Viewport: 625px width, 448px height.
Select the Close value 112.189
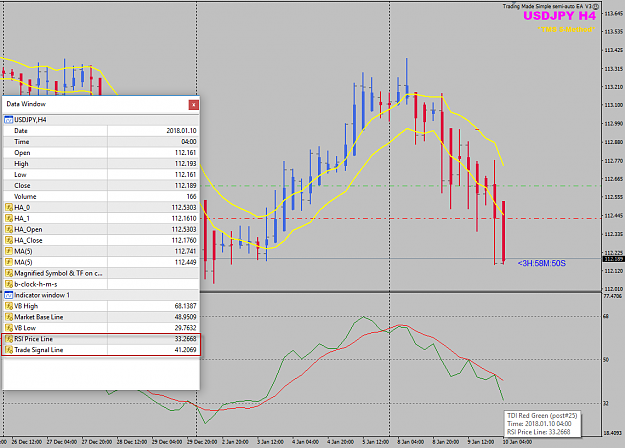(186, 185)
